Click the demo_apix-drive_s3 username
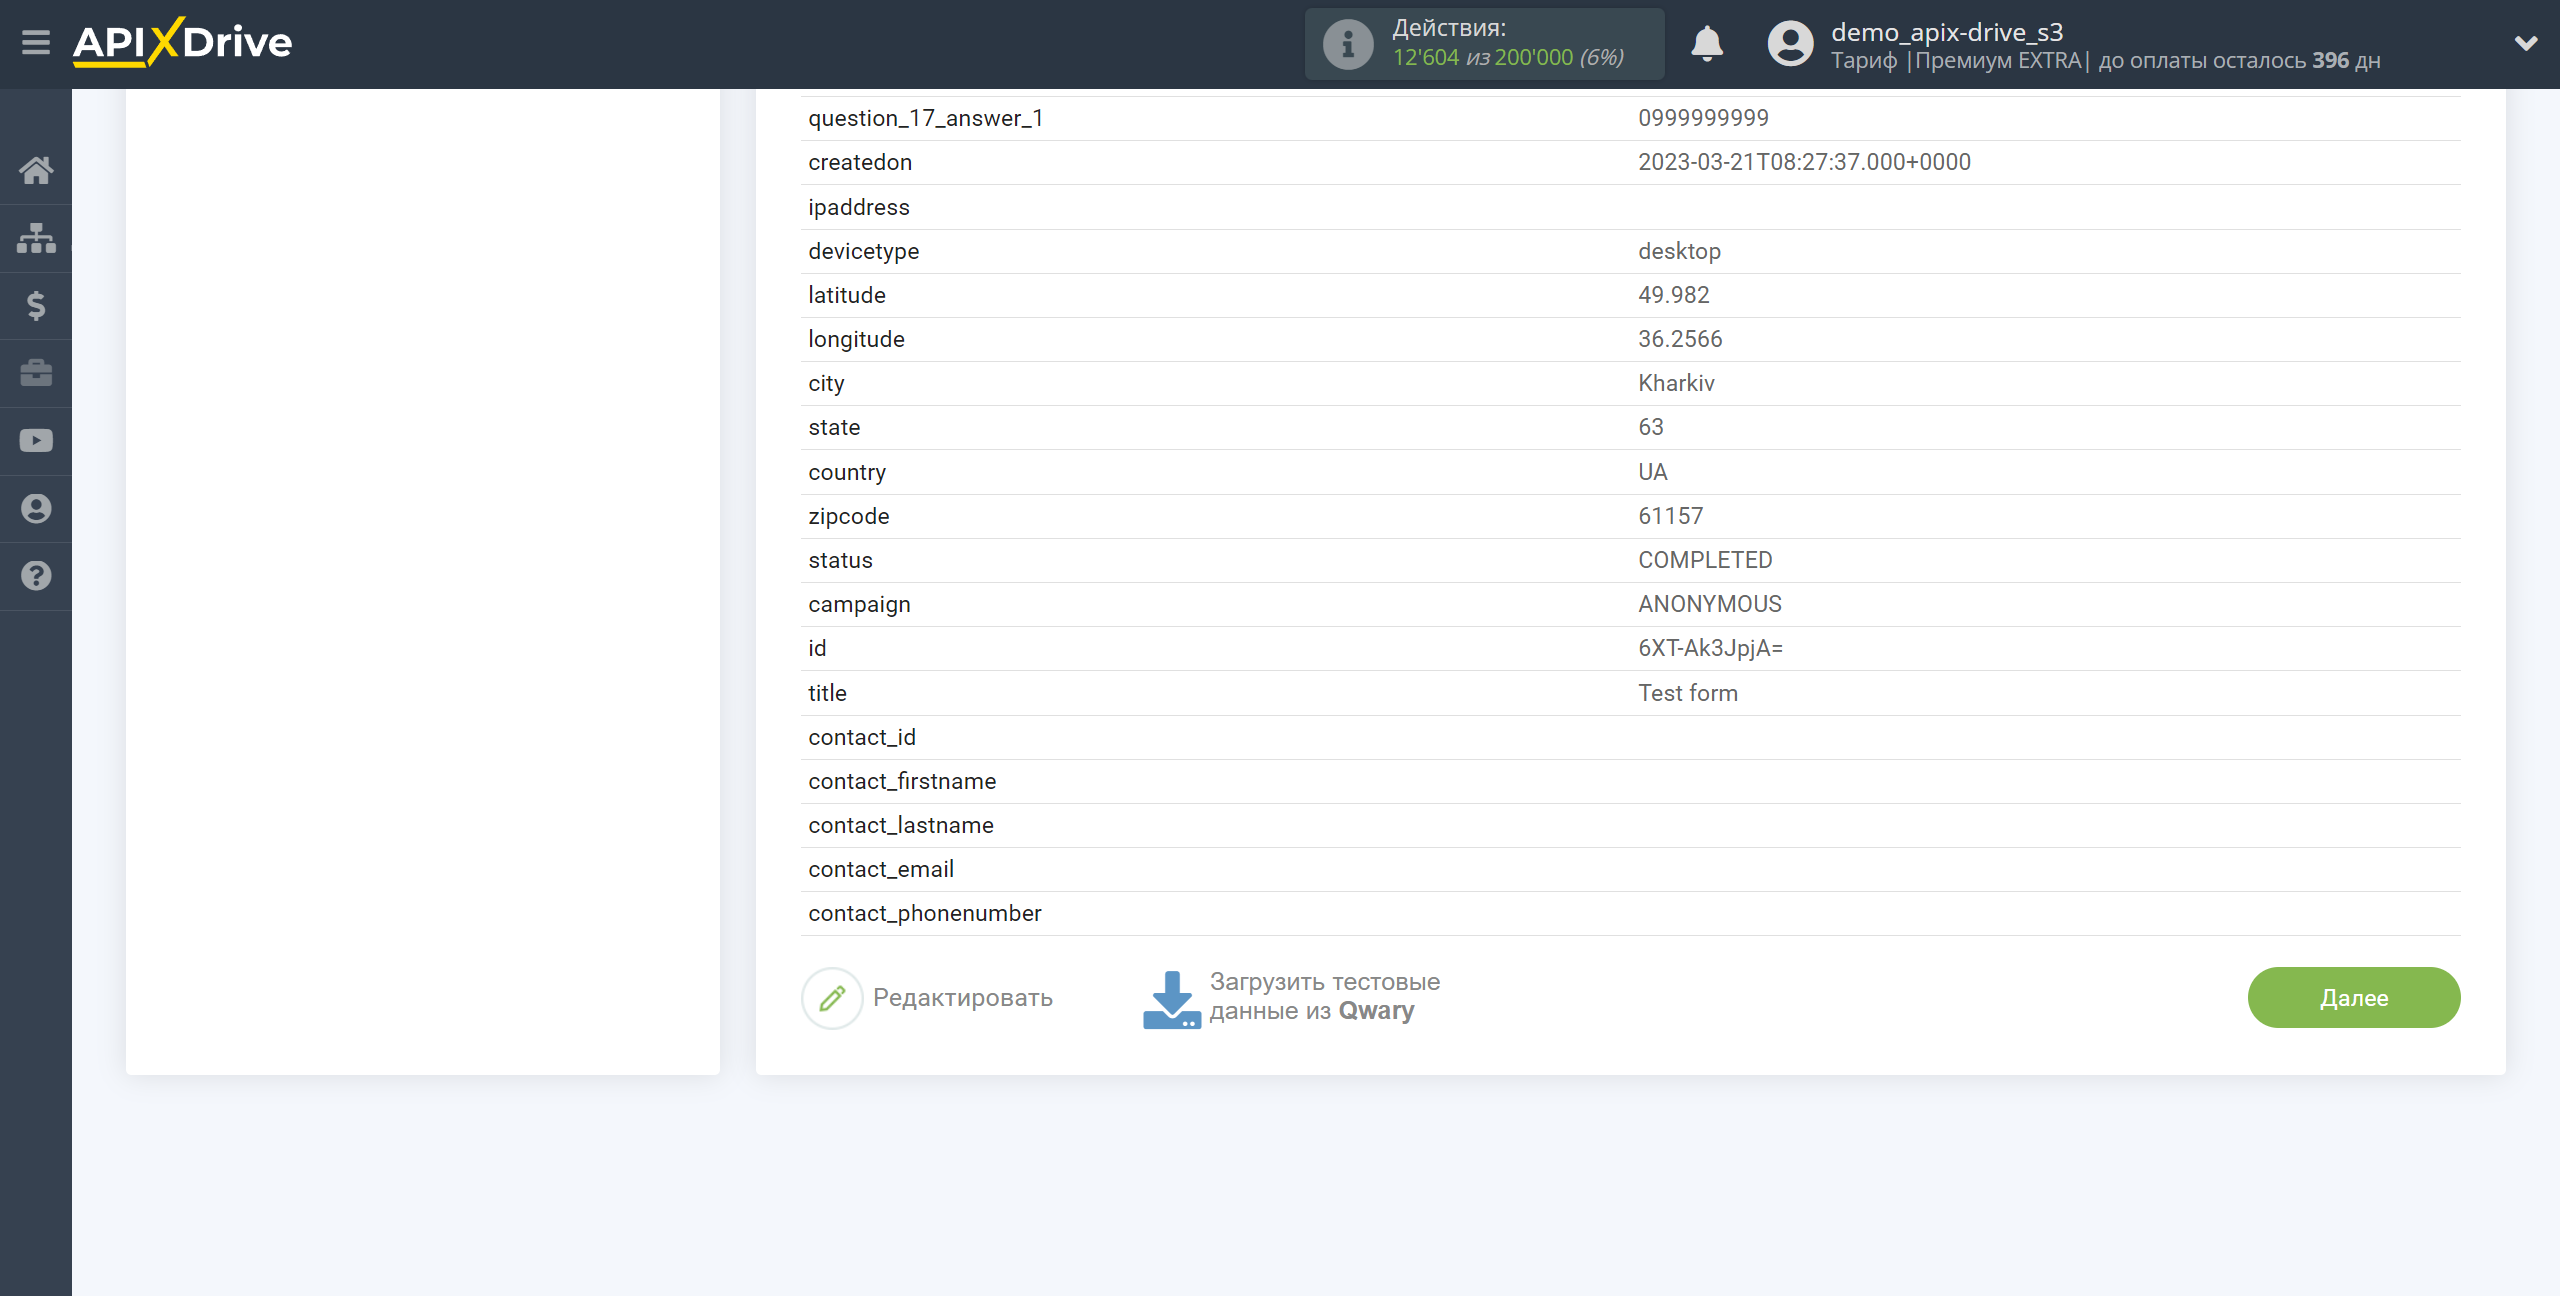Screen dimensions: 2560x1296 click(x=1947, y=32)
